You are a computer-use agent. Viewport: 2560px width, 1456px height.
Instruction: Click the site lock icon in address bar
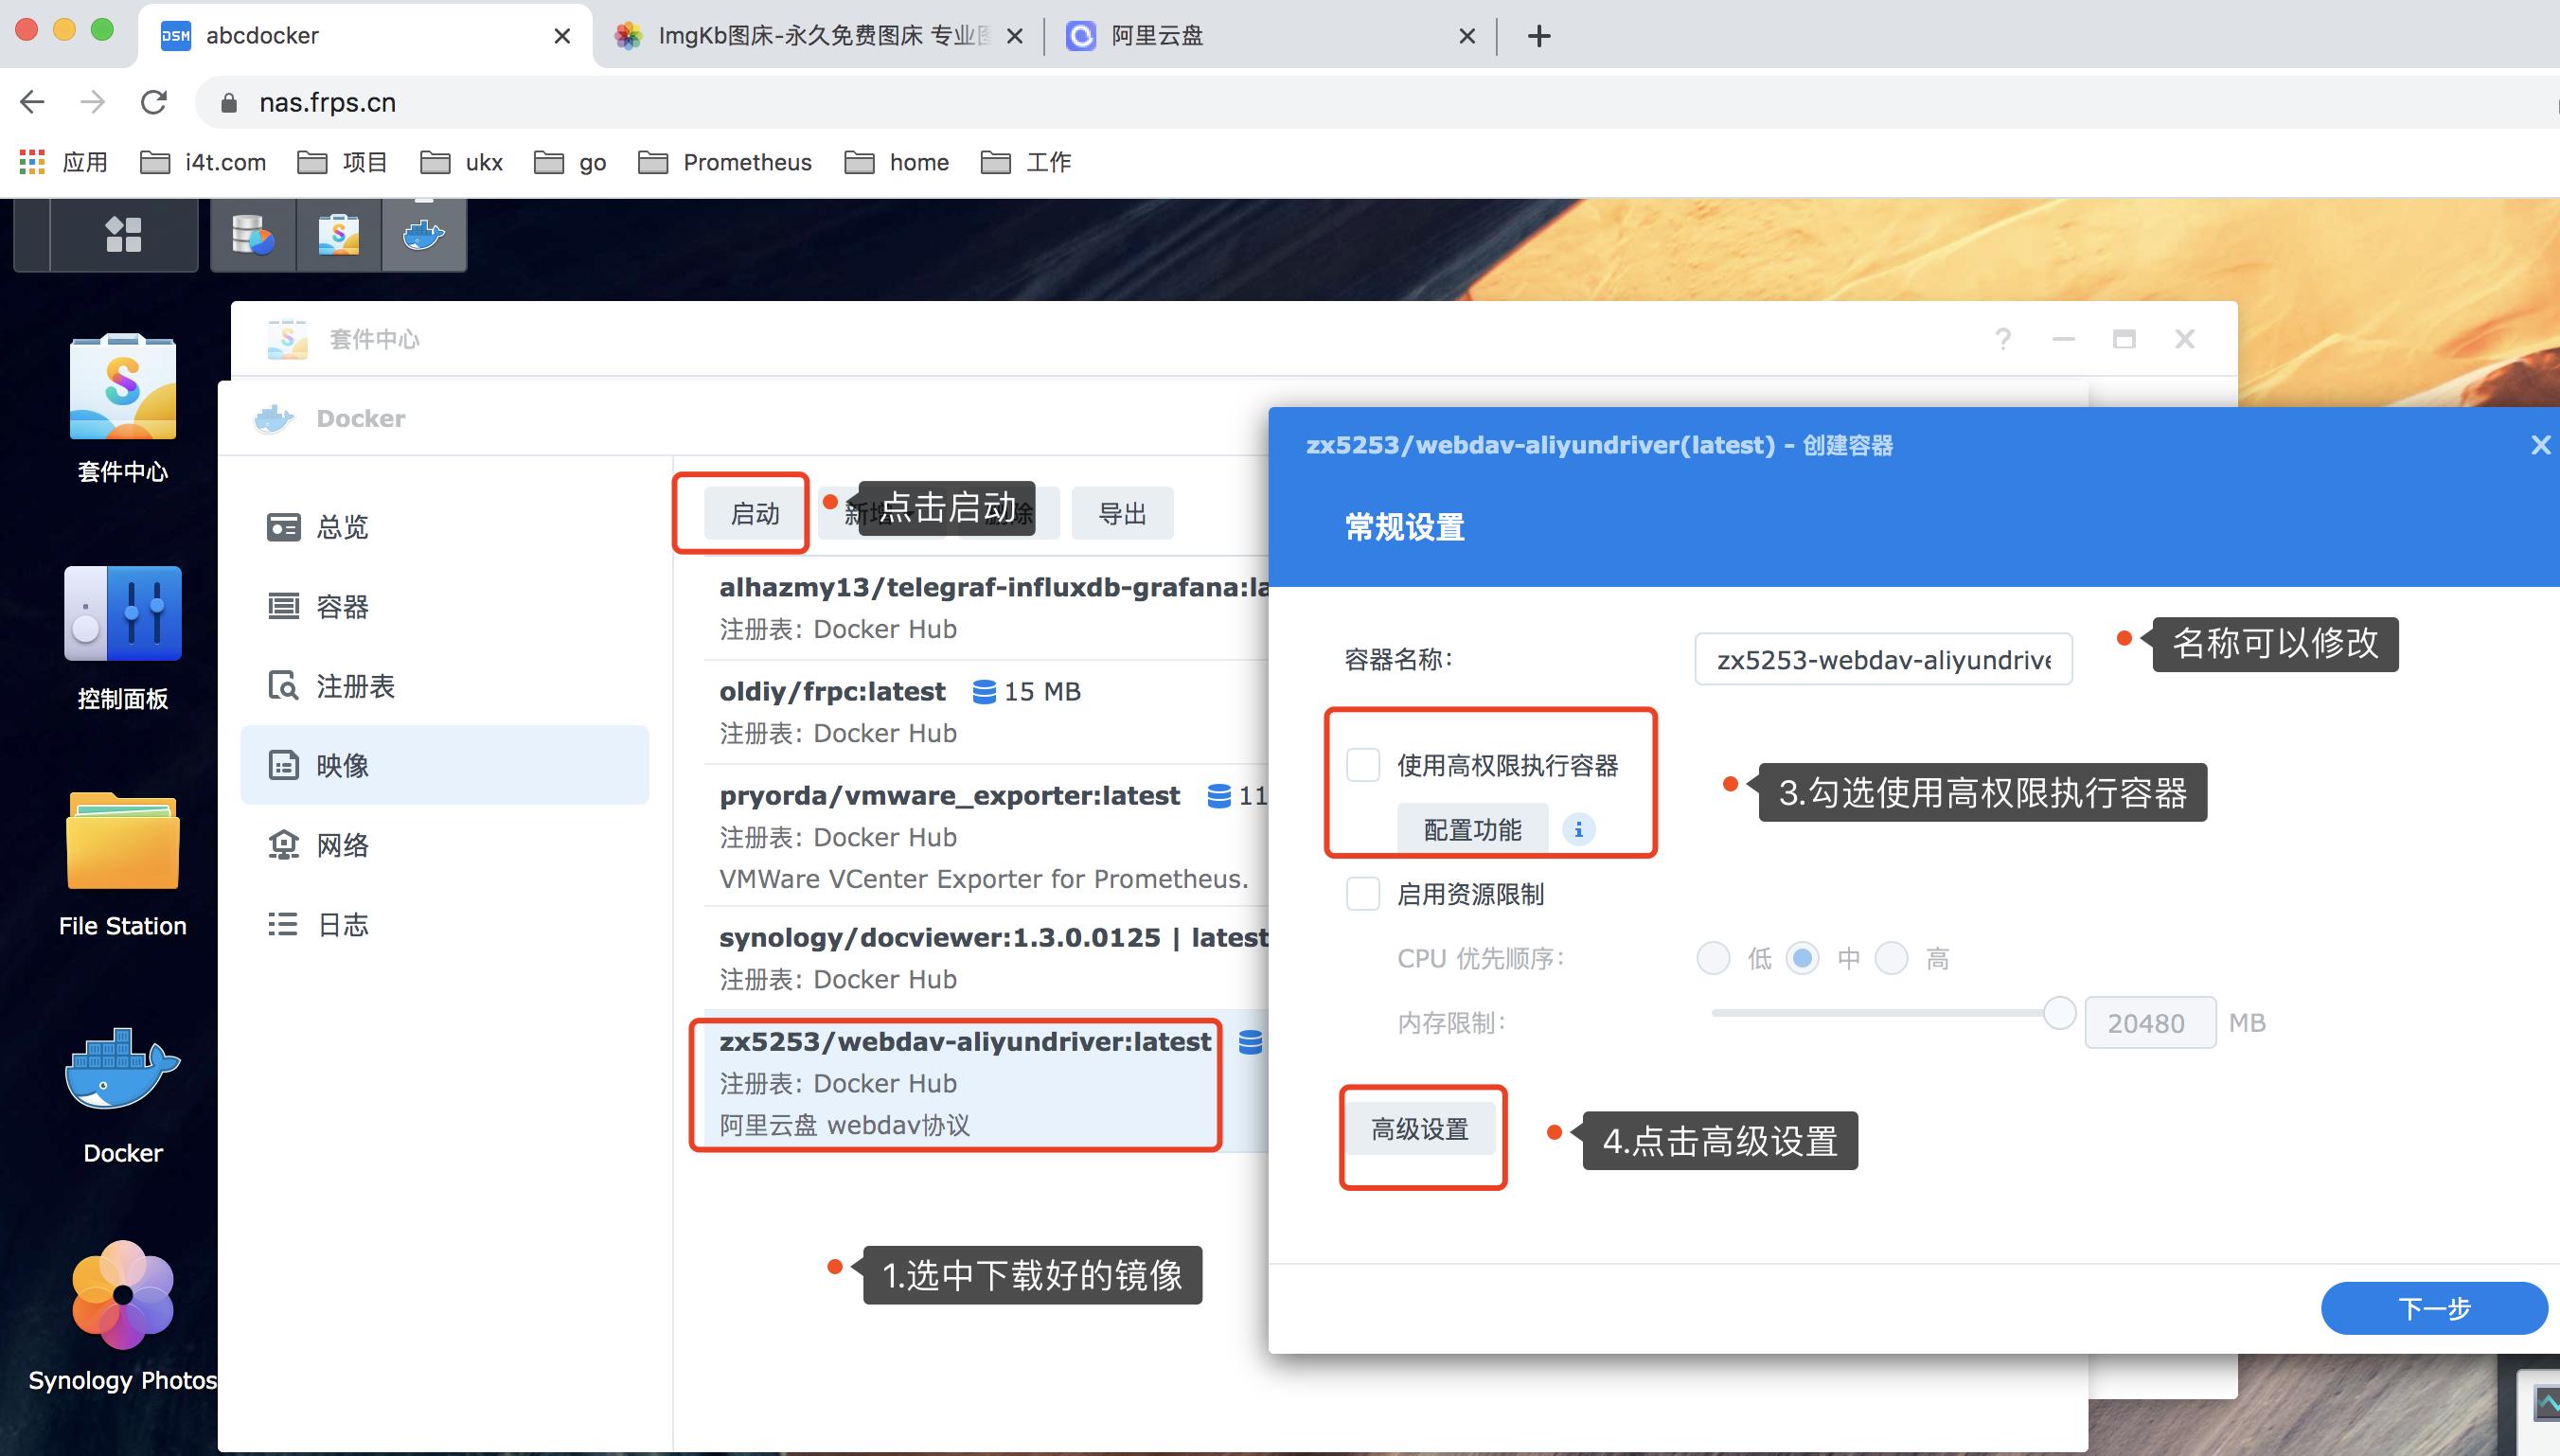(229, 102)
